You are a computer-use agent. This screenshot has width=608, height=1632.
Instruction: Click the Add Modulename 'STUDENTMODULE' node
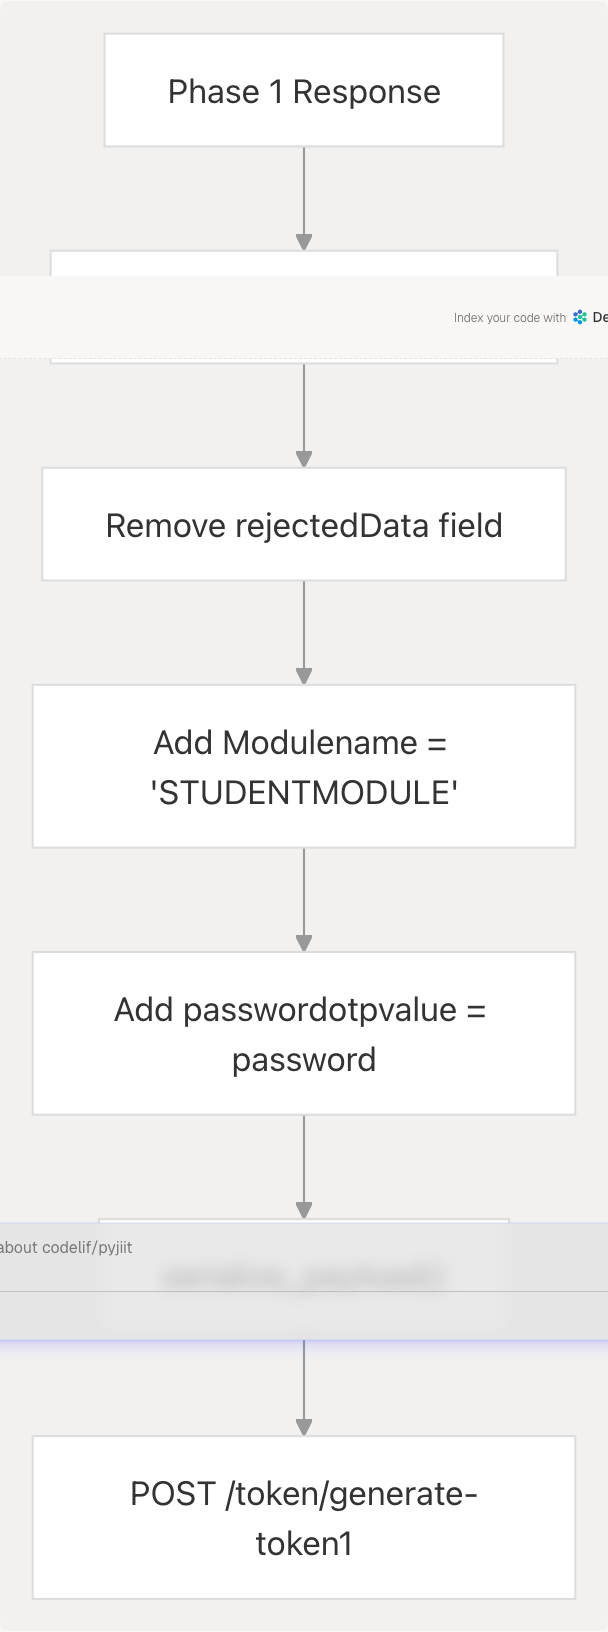(304, 766)
